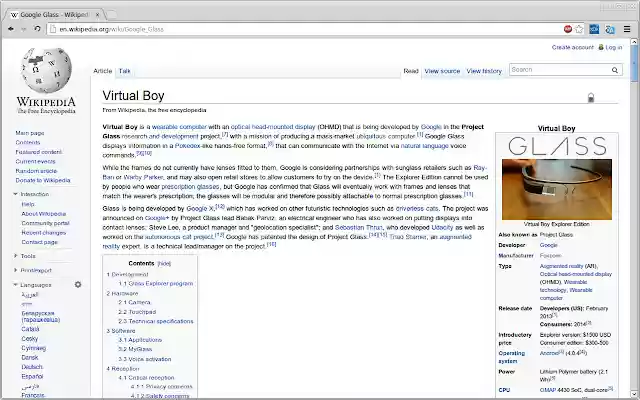
Task: Open the View history tab
Action: tap(484, 71)
